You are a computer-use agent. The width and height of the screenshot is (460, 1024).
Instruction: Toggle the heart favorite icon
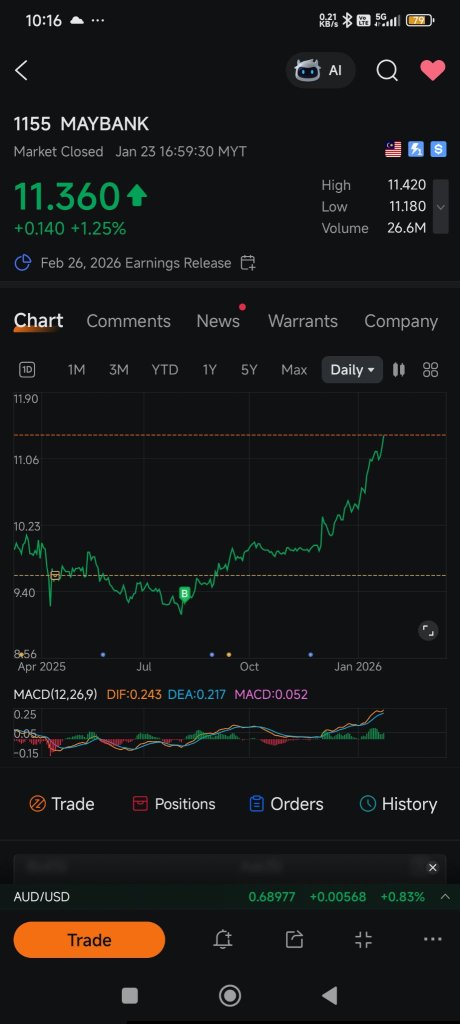tap(433, 71)
